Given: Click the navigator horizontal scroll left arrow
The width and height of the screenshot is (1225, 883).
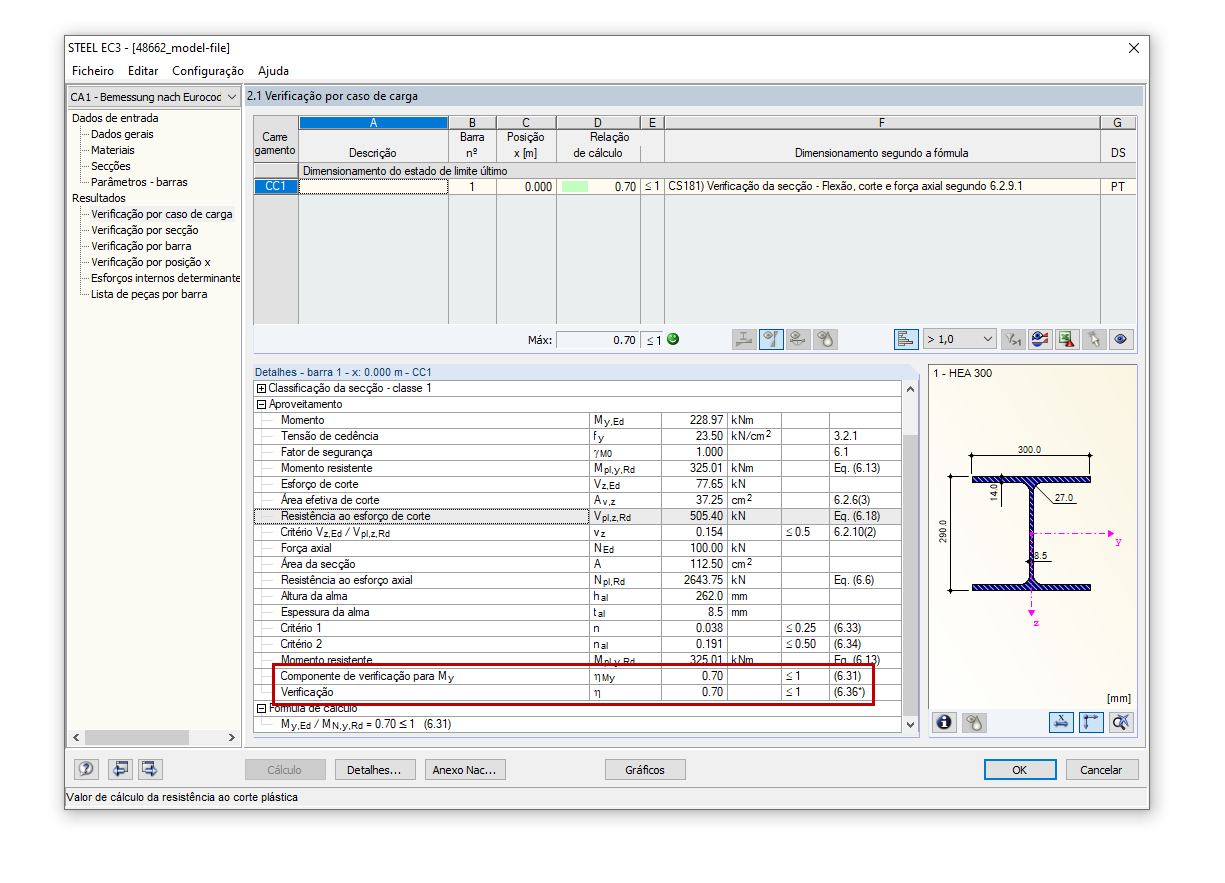Looking at the screenshot, I should point(75,738).
